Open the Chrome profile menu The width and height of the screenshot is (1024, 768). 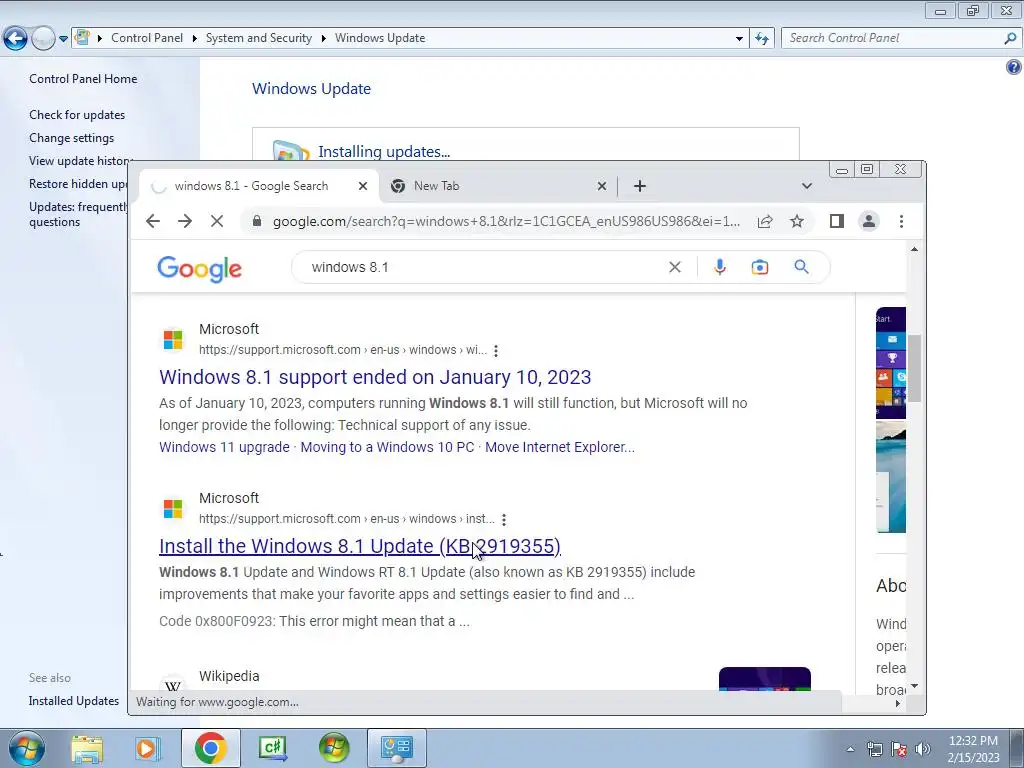[869, 221]
